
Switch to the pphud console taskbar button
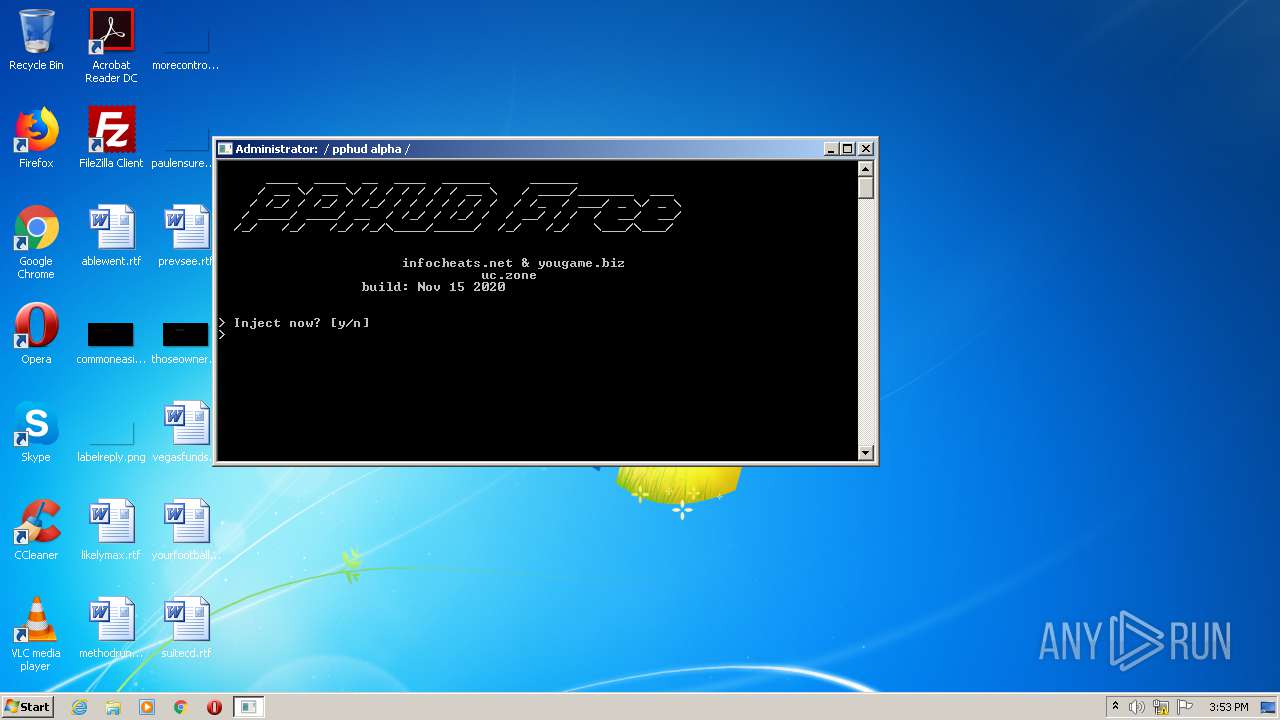click(248, 707)
